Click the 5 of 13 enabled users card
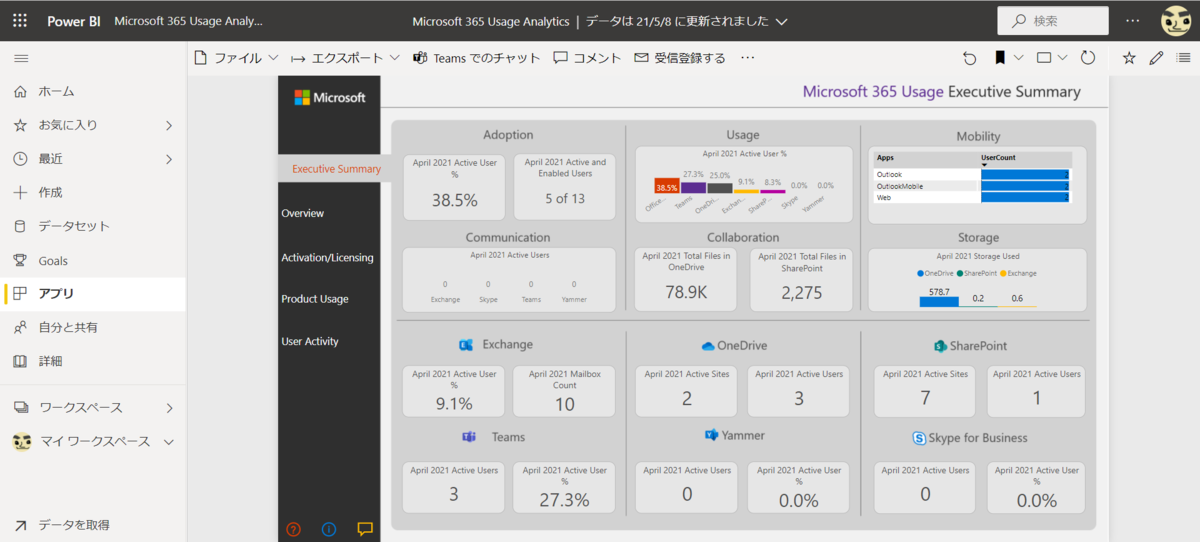Image resolution: width=1200 pixels, height=542 pixels. click(x=565, y=186)
